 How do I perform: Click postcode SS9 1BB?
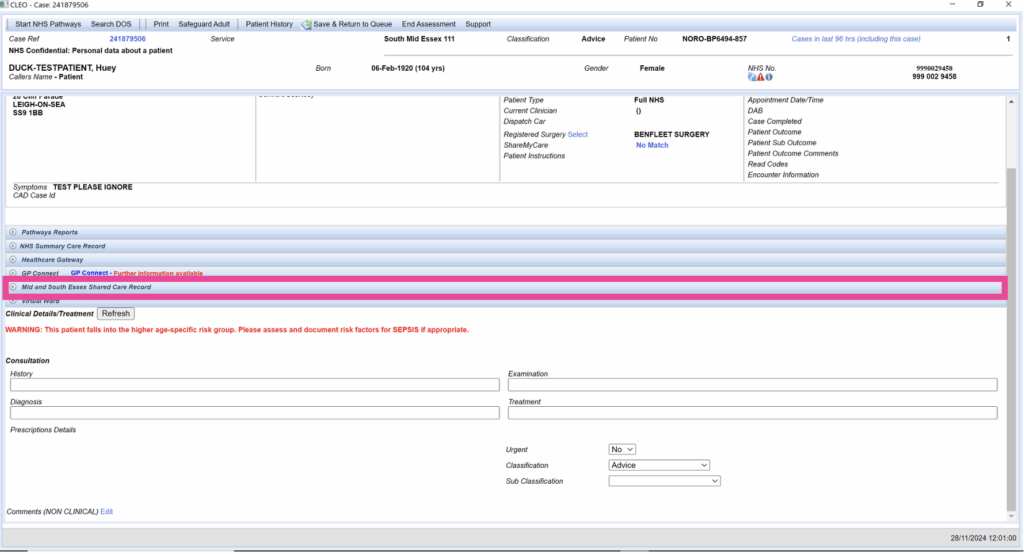point(27,113)
